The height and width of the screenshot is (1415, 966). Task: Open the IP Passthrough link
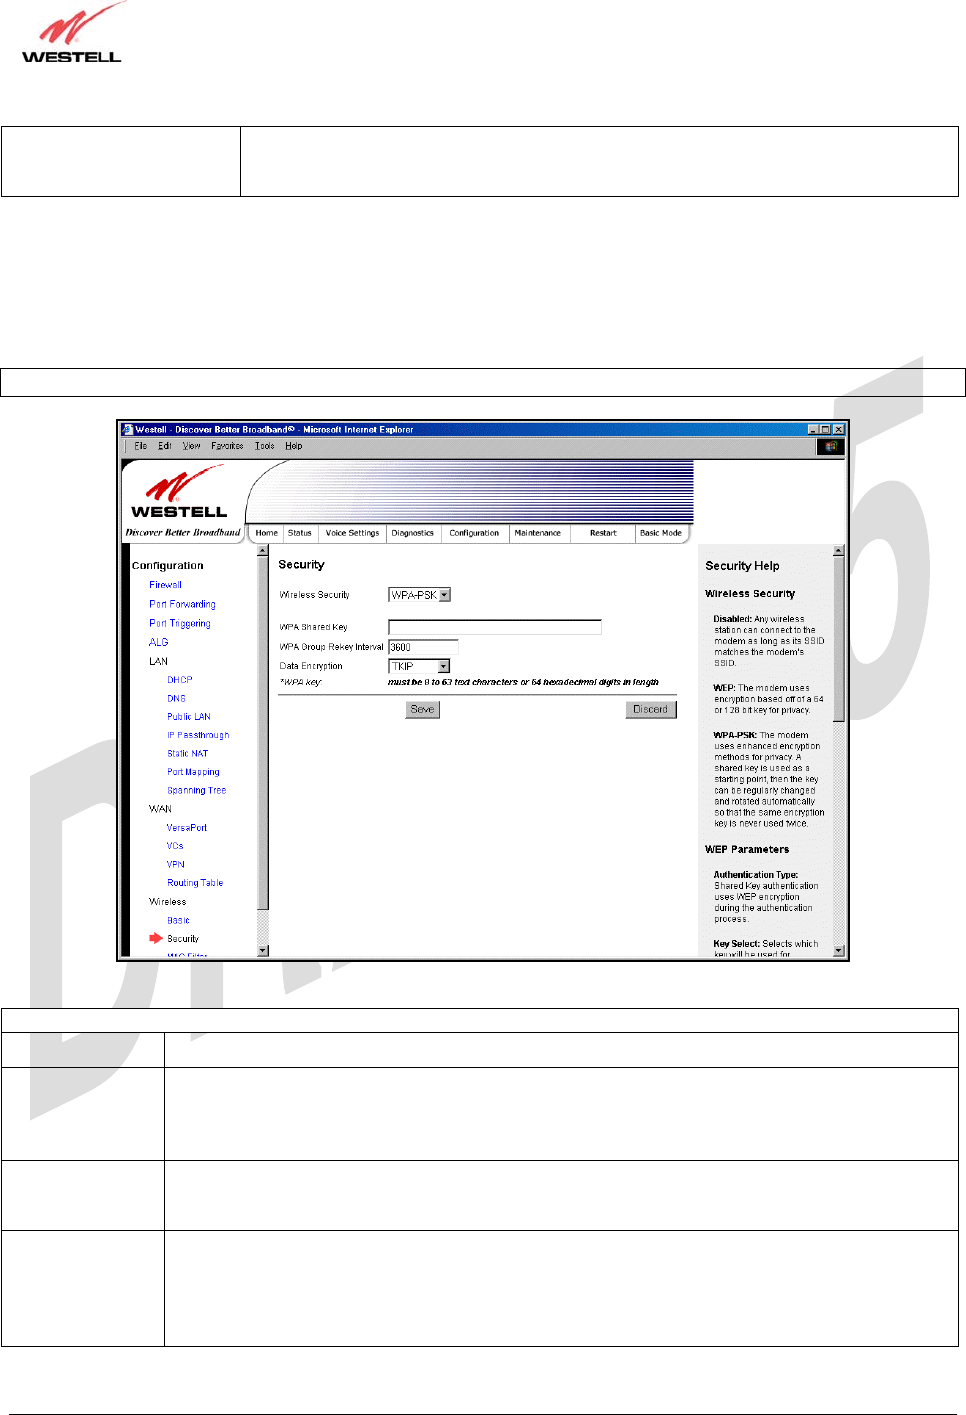198,735
